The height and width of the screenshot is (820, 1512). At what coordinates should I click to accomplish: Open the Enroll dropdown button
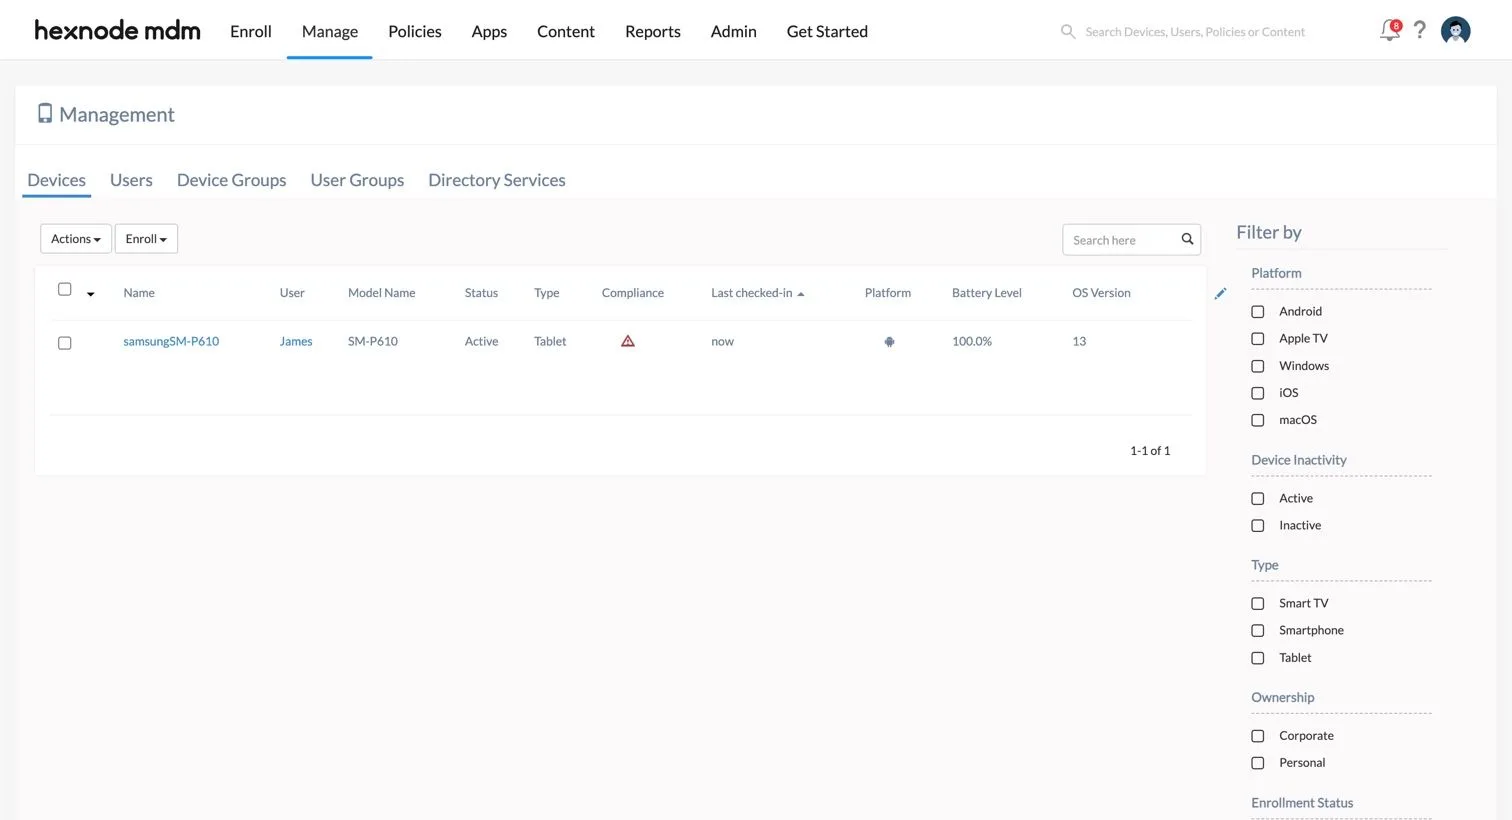[146, 239]
